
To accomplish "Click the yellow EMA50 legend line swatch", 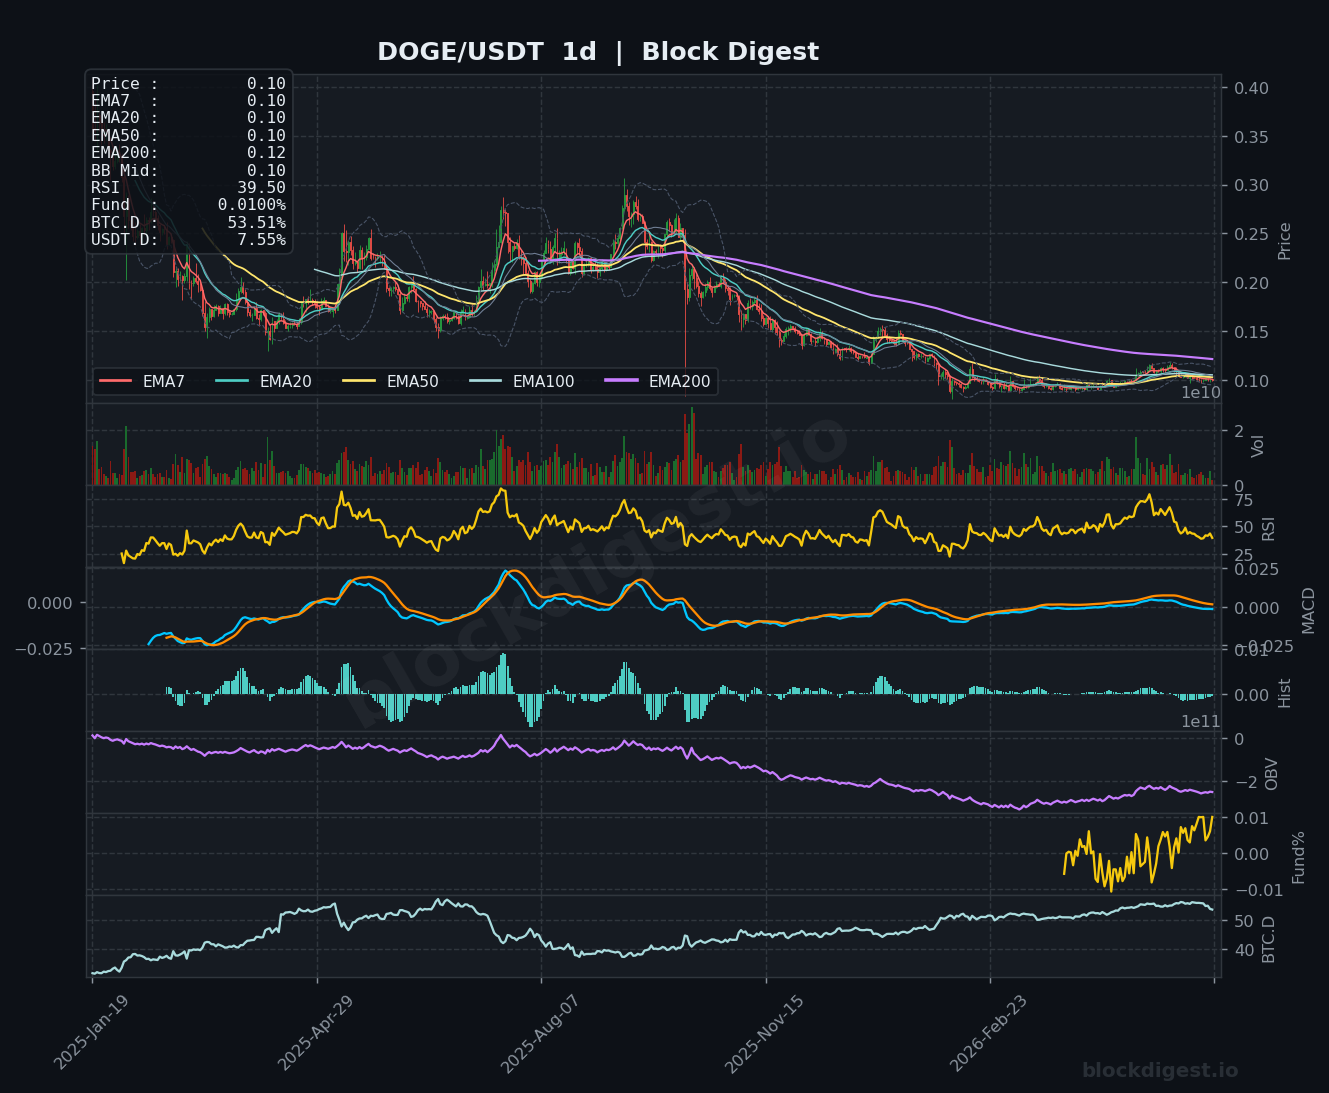I will pyautogui.click(x=359, y=381).
